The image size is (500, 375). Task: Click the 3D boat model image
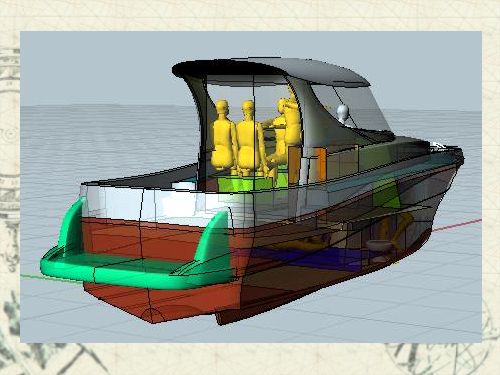click(x=251, y=187)
